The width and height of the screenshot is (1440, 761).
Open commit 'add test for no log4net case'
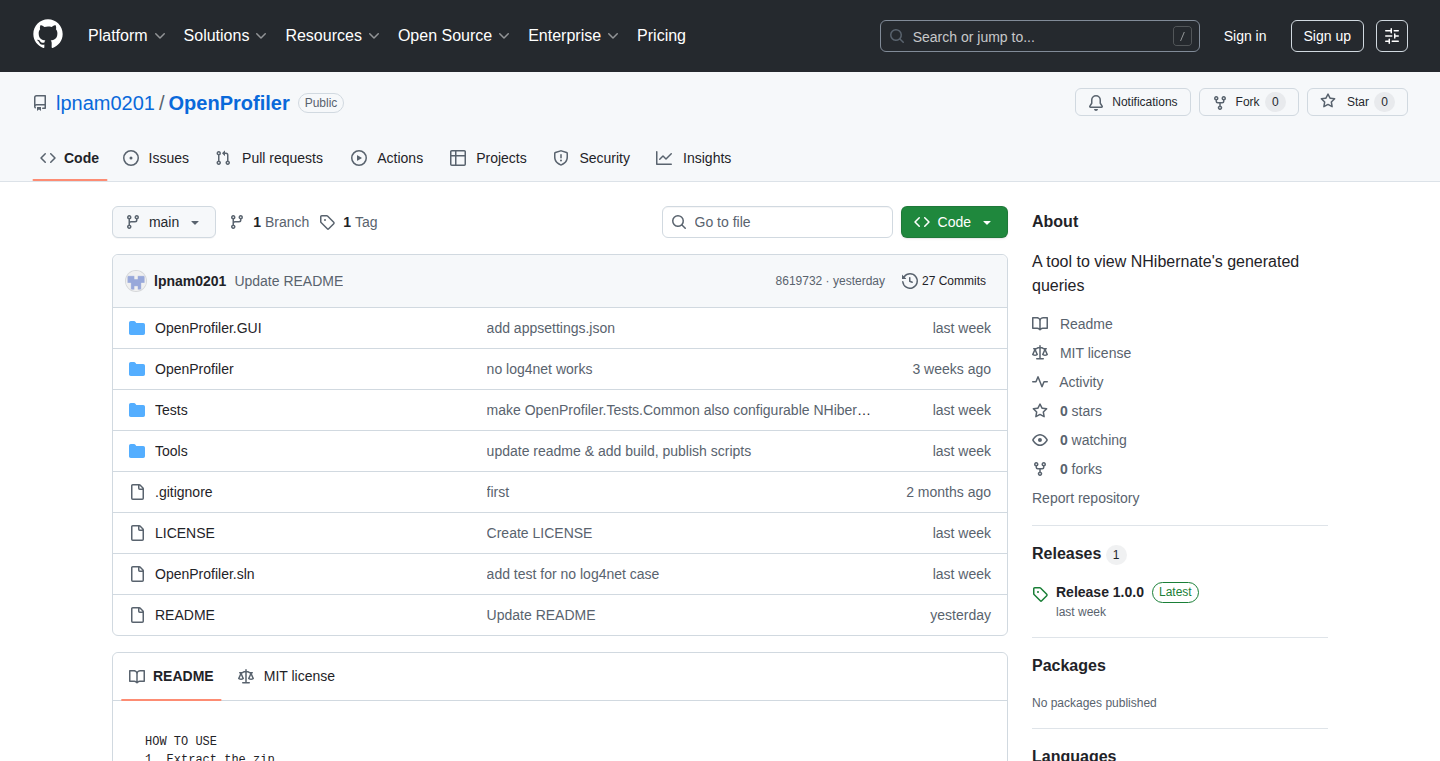573,574
